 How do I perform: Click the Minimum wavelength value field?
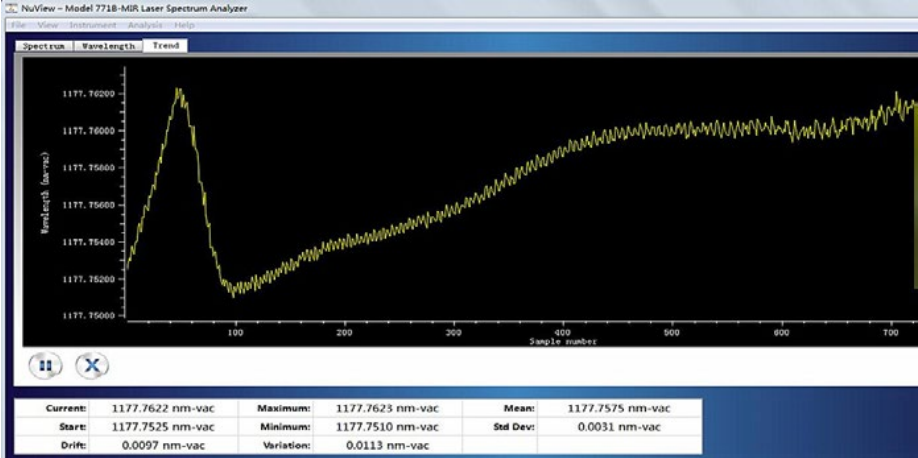click(x=387, y=426)
